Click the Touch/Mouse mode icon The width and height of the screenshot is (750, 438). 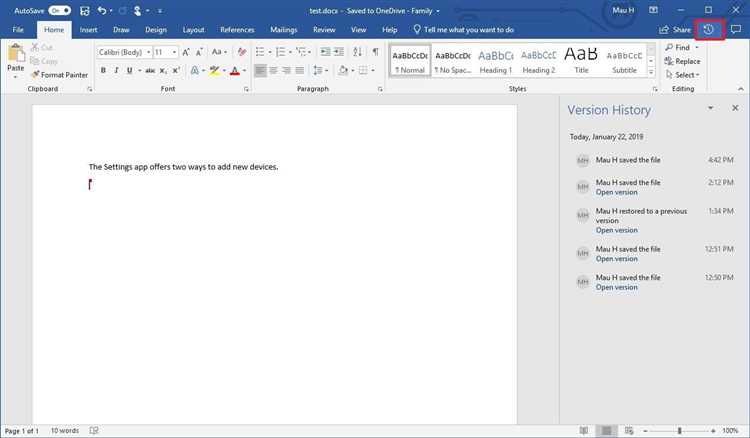(x=138, y=11)
